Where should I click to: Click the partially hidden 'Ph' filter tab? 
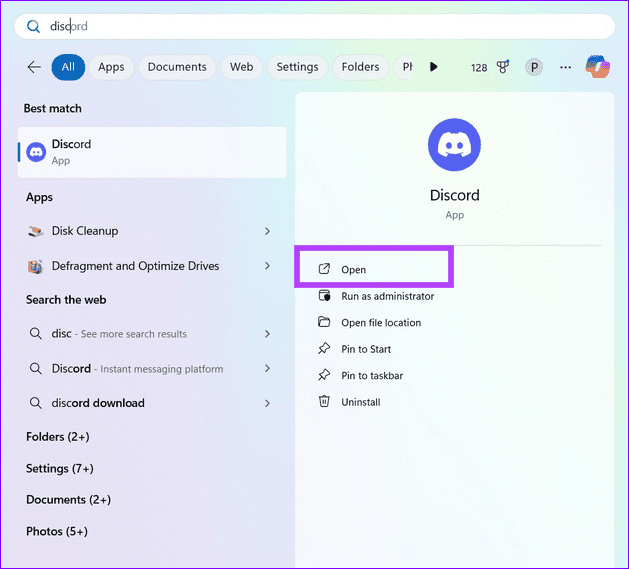coord(404,67)
